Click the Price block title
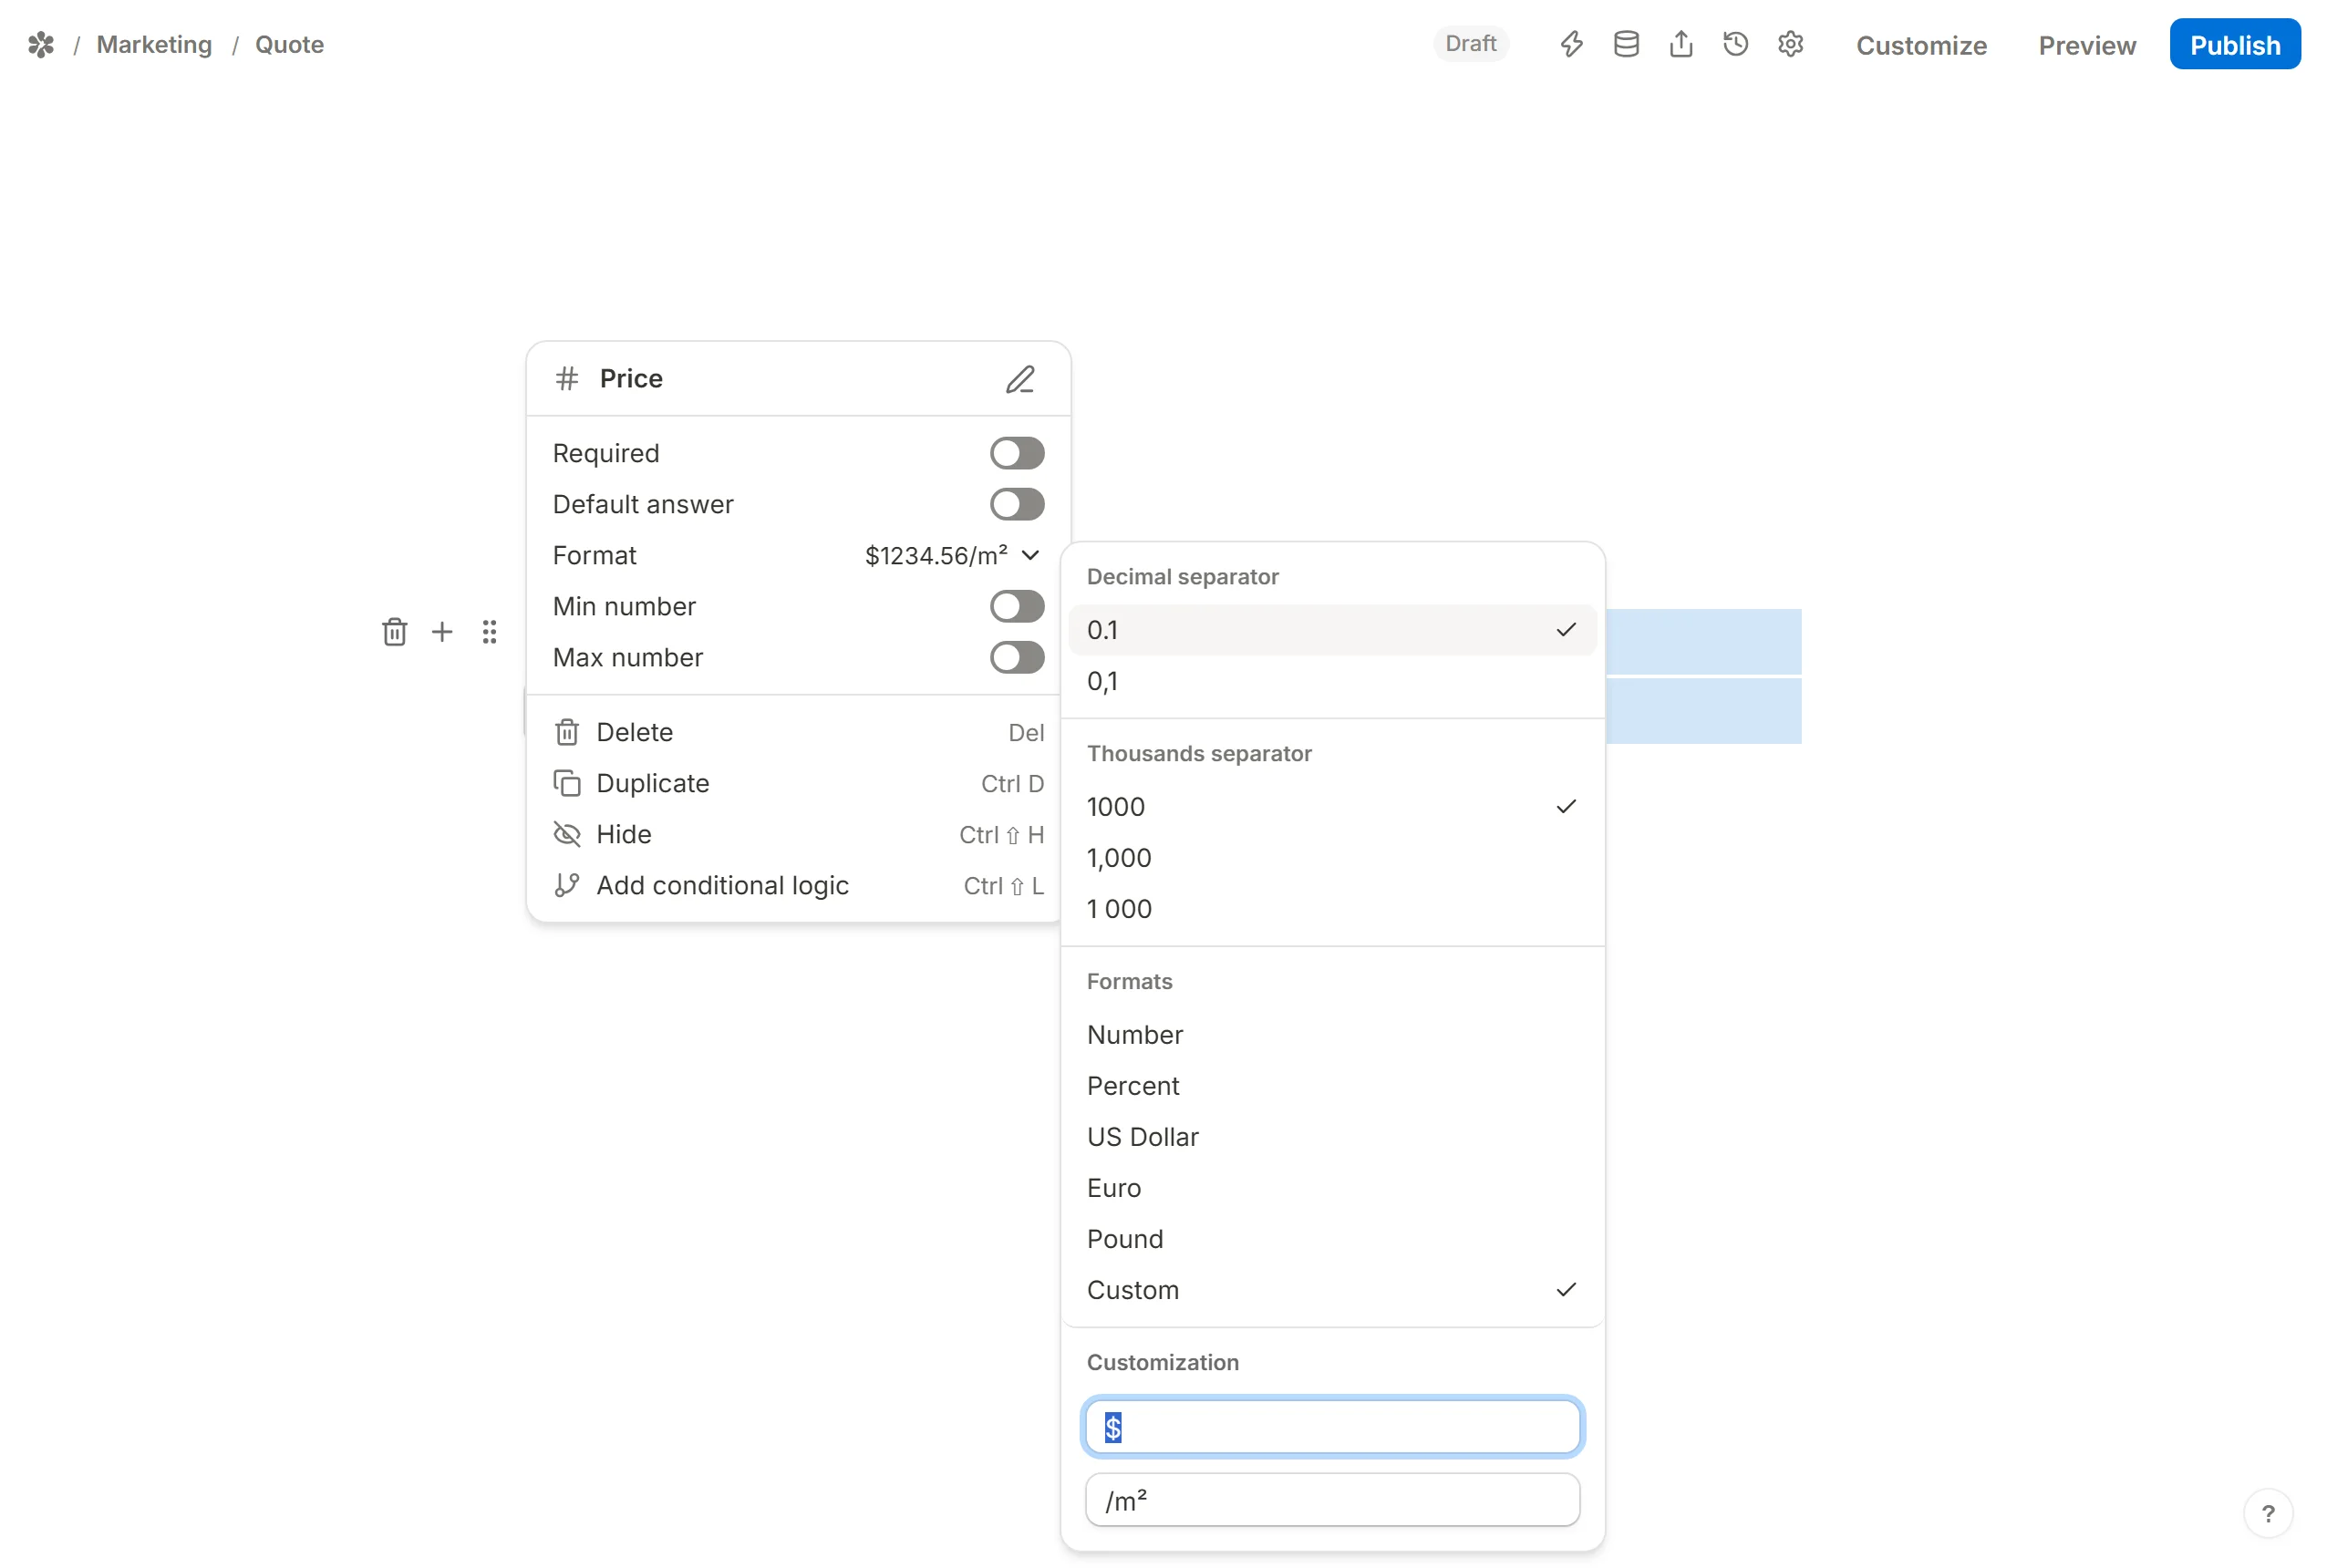This screenshot has width=2327, height=1568. tap(631, 379)
